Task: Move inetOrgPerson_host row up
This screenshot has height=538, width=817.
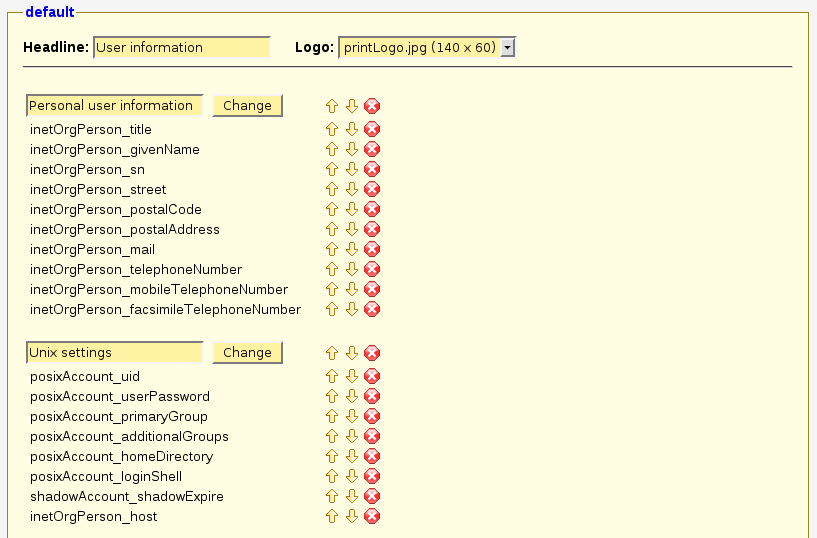Action: pos(332,516)
